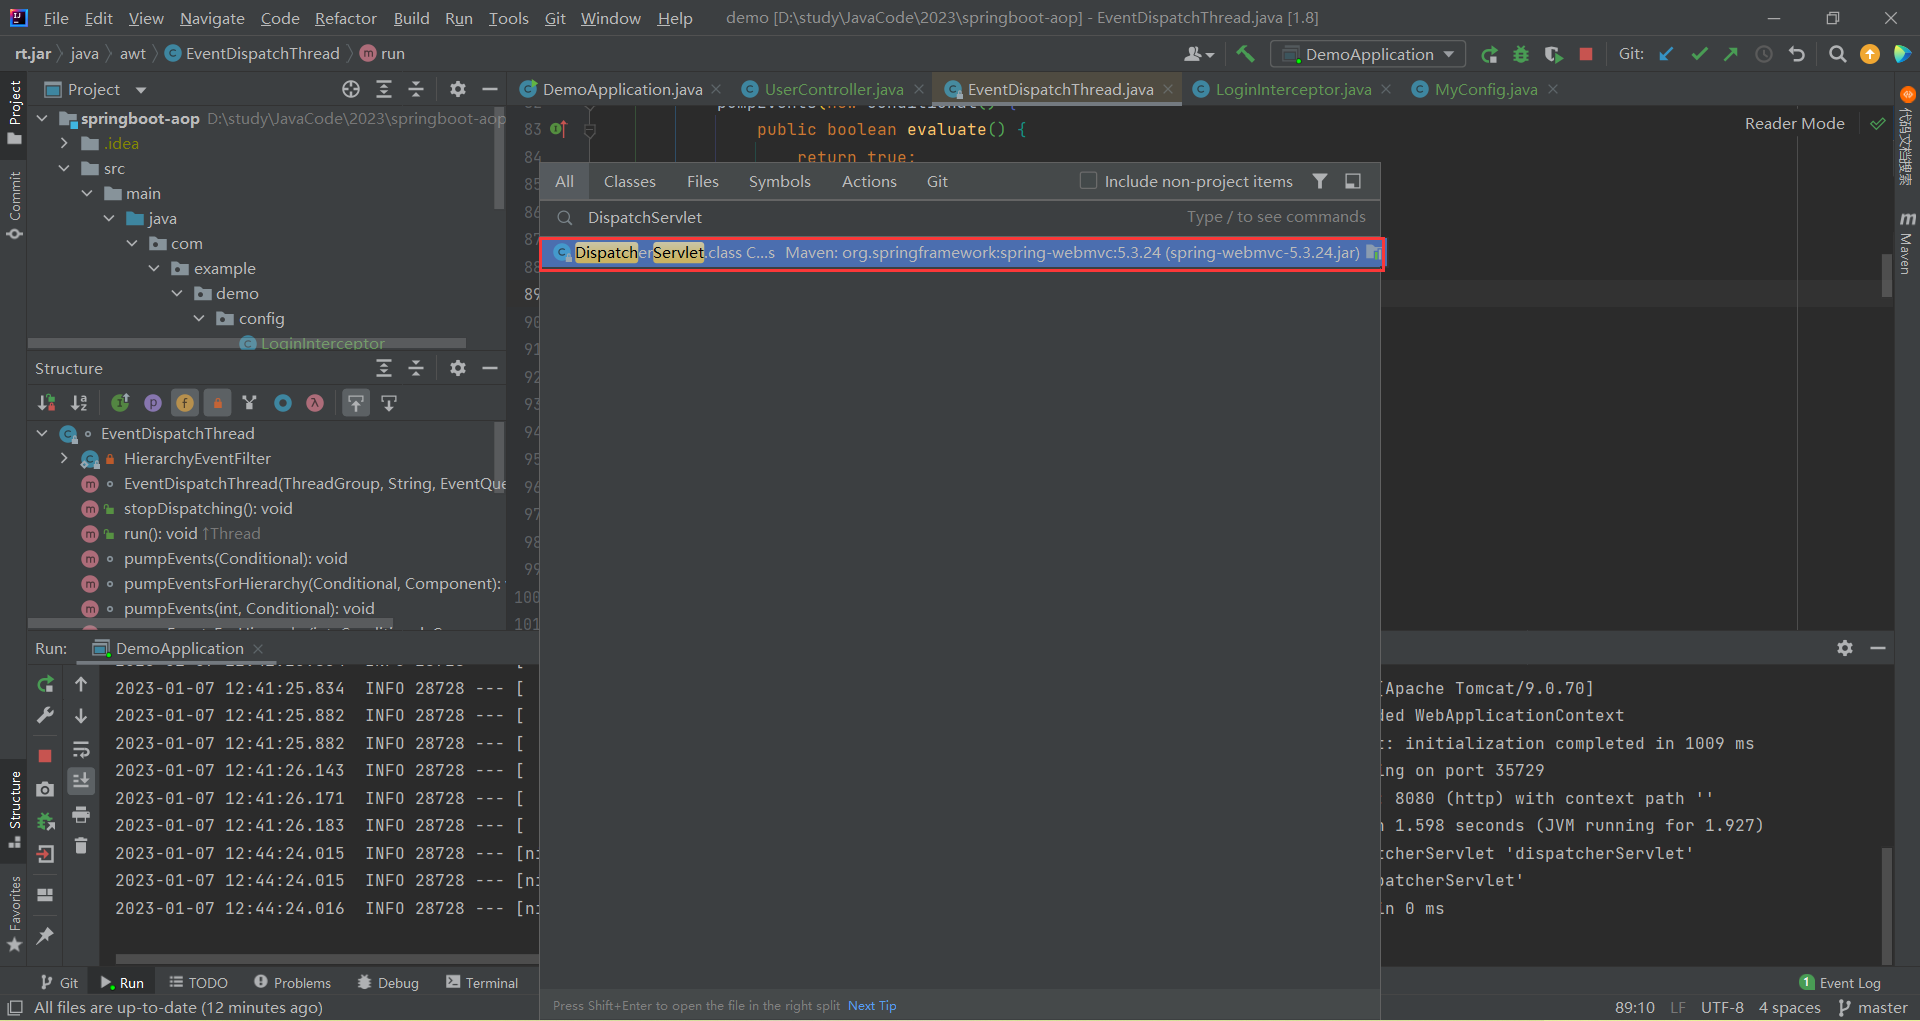
Task: Rerun DemoApplication in the Run panel
Action: [x=45, y=684]
